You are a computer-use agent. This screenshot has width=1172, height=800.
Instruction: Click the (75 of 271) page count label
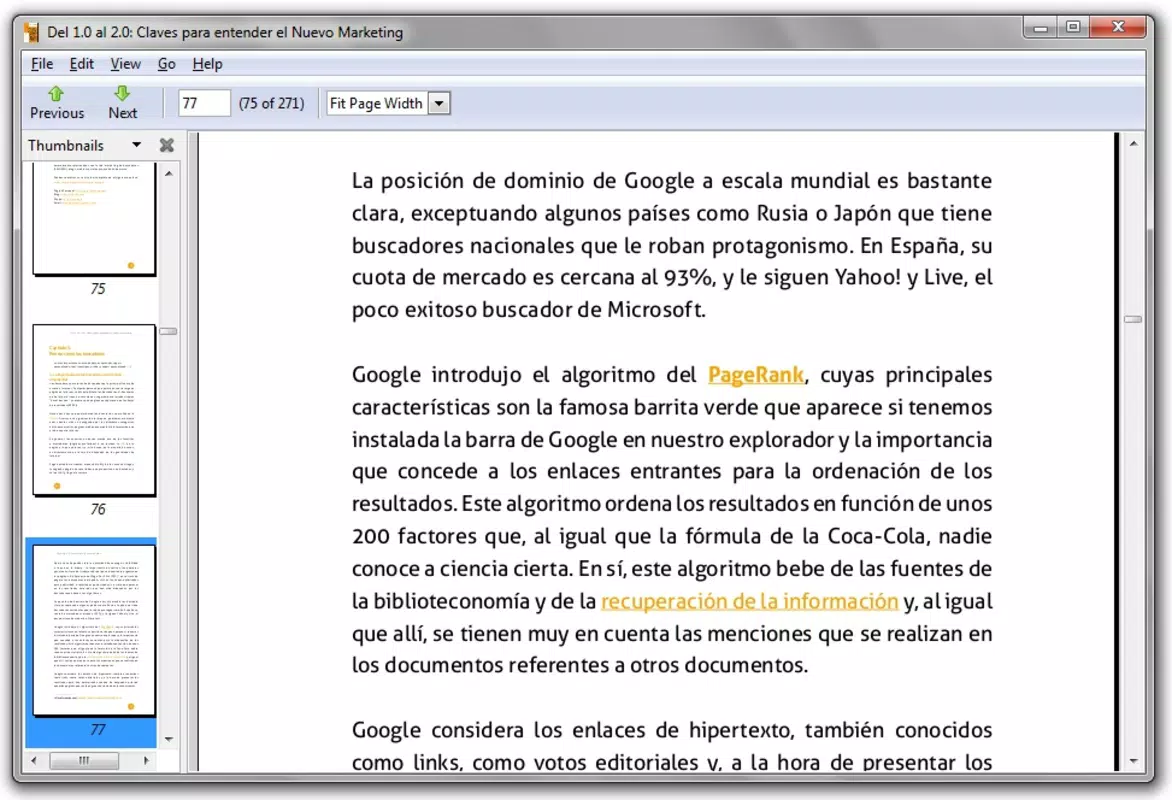pyautogui.click(x=271, y=103)
